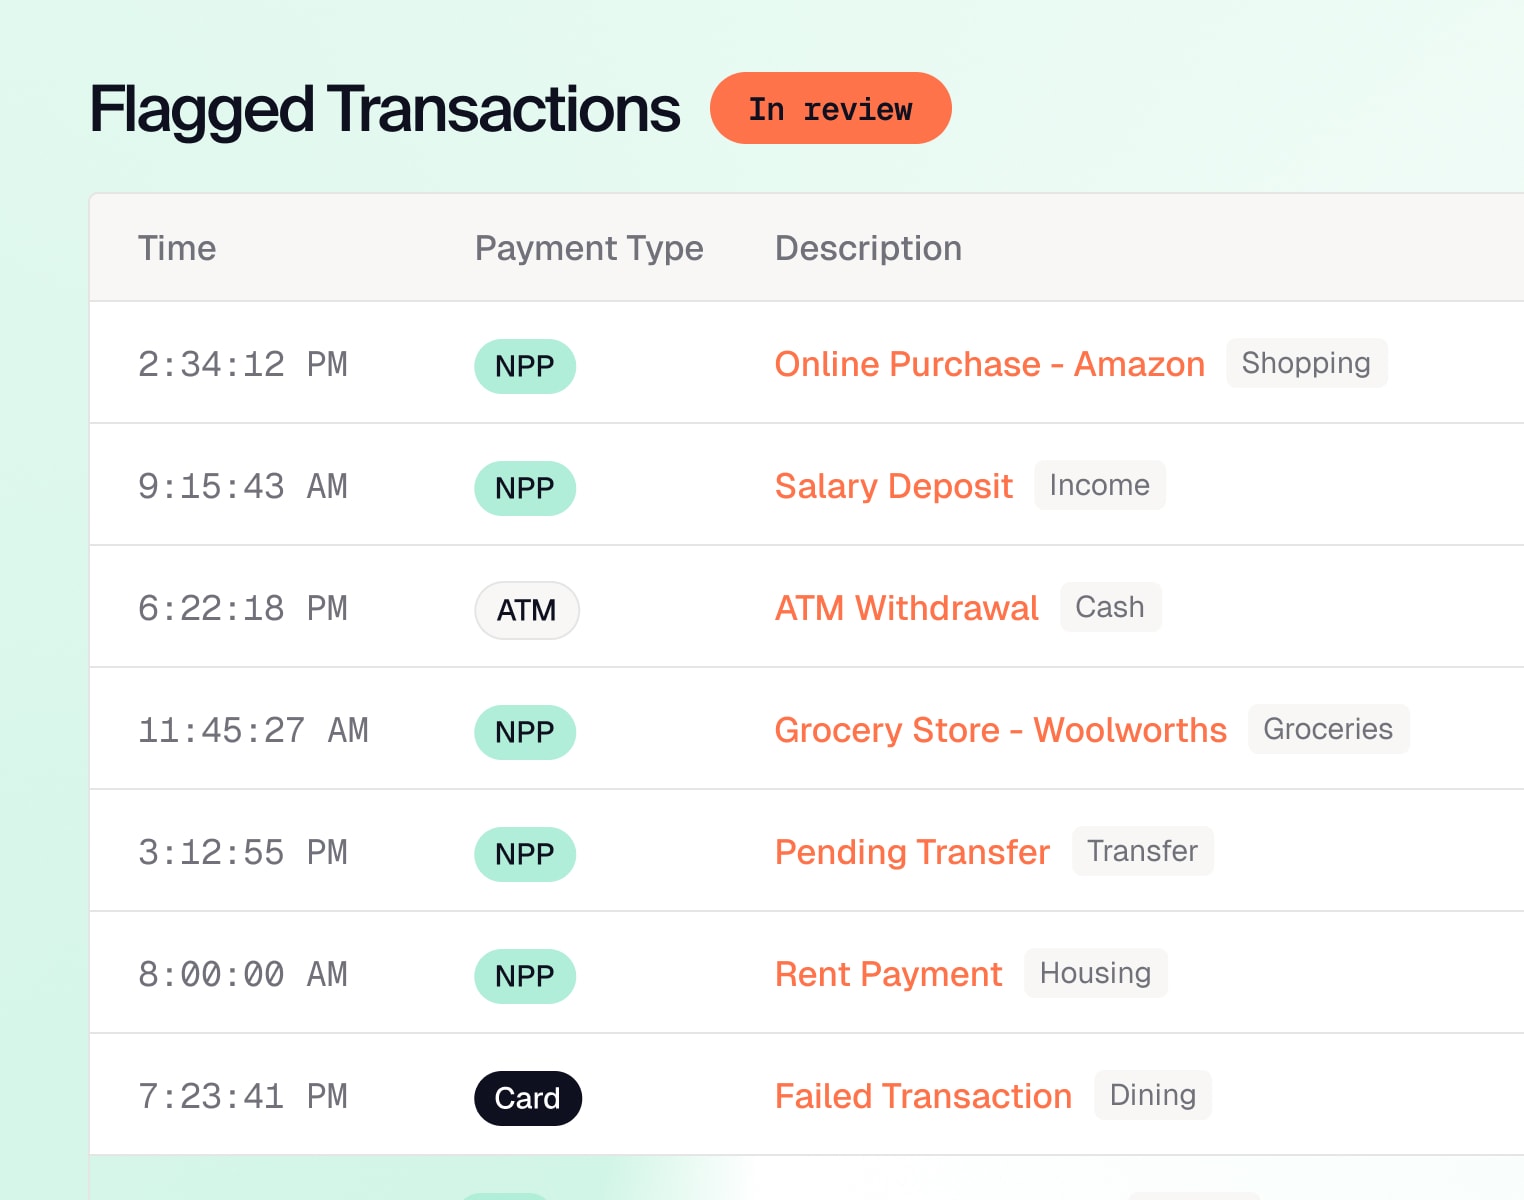Click the black Card payment badge
1524x1200 pixels.
pos(527,1098)
